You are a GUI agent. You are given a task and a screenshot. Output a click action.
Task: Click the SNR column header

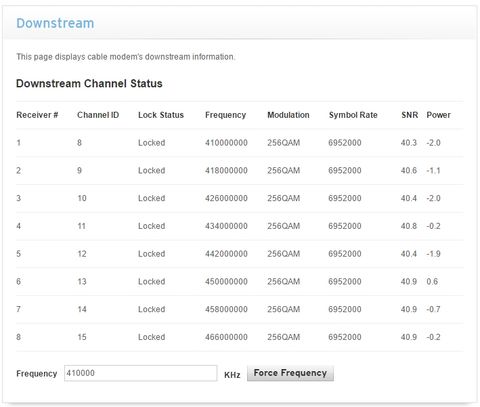click(x=410, y=115)
